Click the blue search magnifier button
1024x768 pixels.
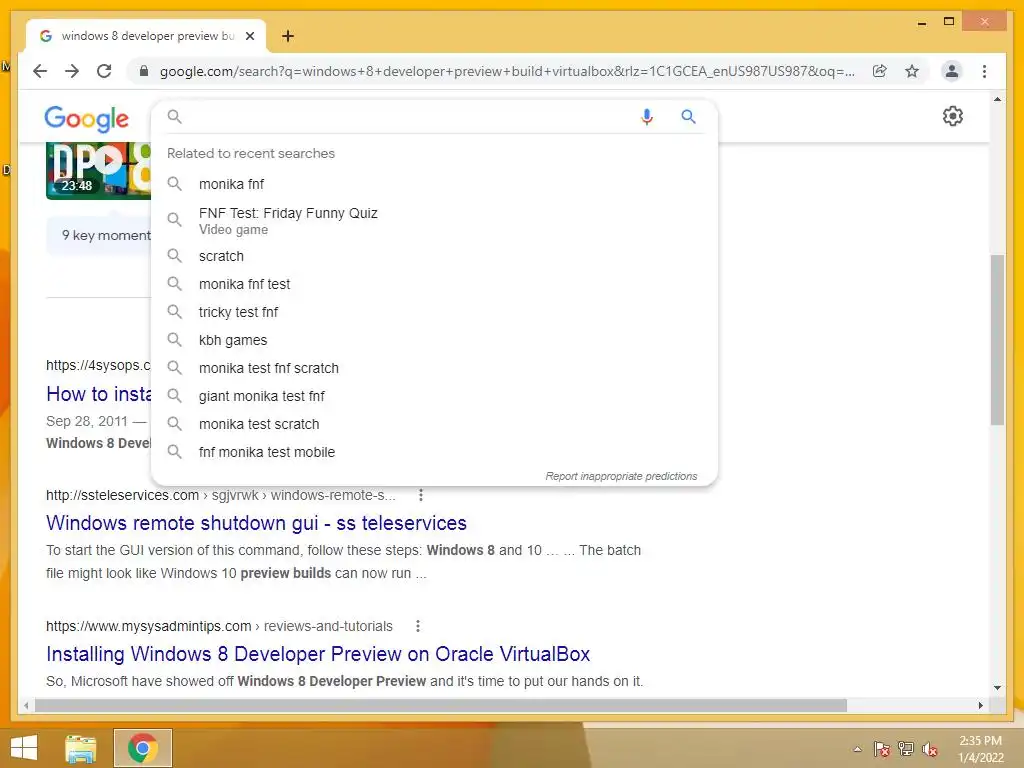(688, 117)
